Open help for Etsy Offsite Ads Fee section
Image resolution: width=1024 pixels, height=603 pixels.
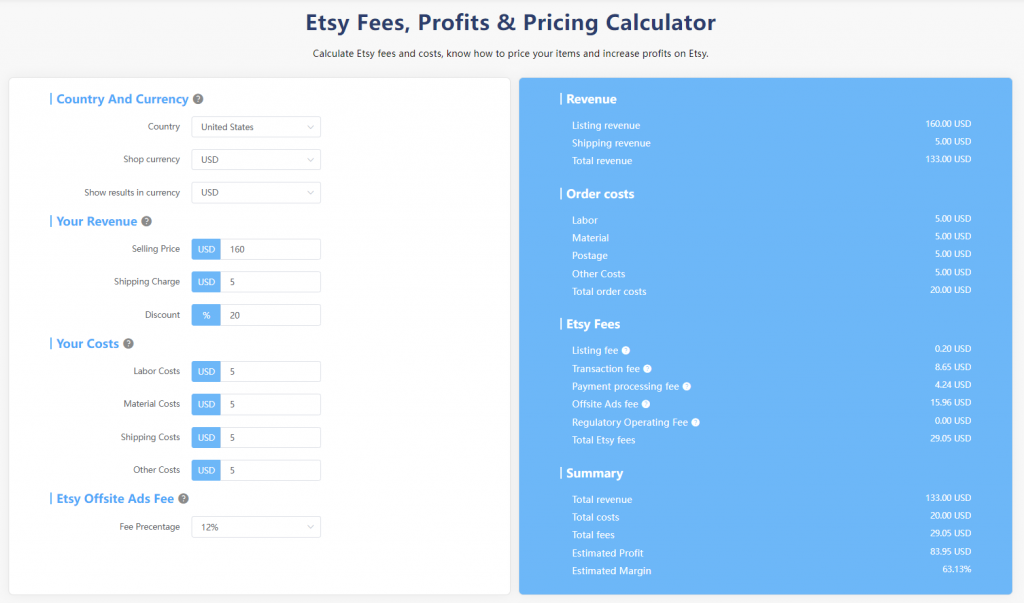[x=183, y=498]
